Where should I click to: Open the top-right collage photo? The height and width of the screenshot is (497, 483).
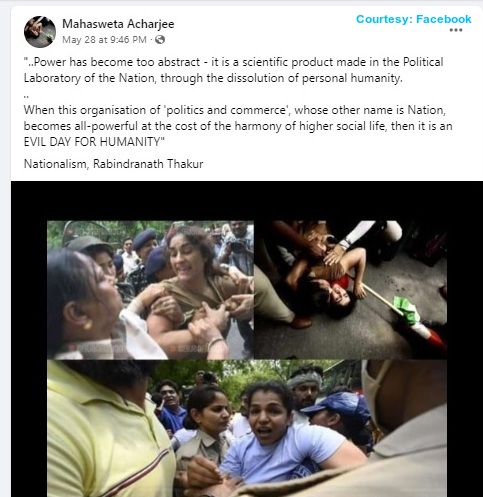tap(350, 290)
